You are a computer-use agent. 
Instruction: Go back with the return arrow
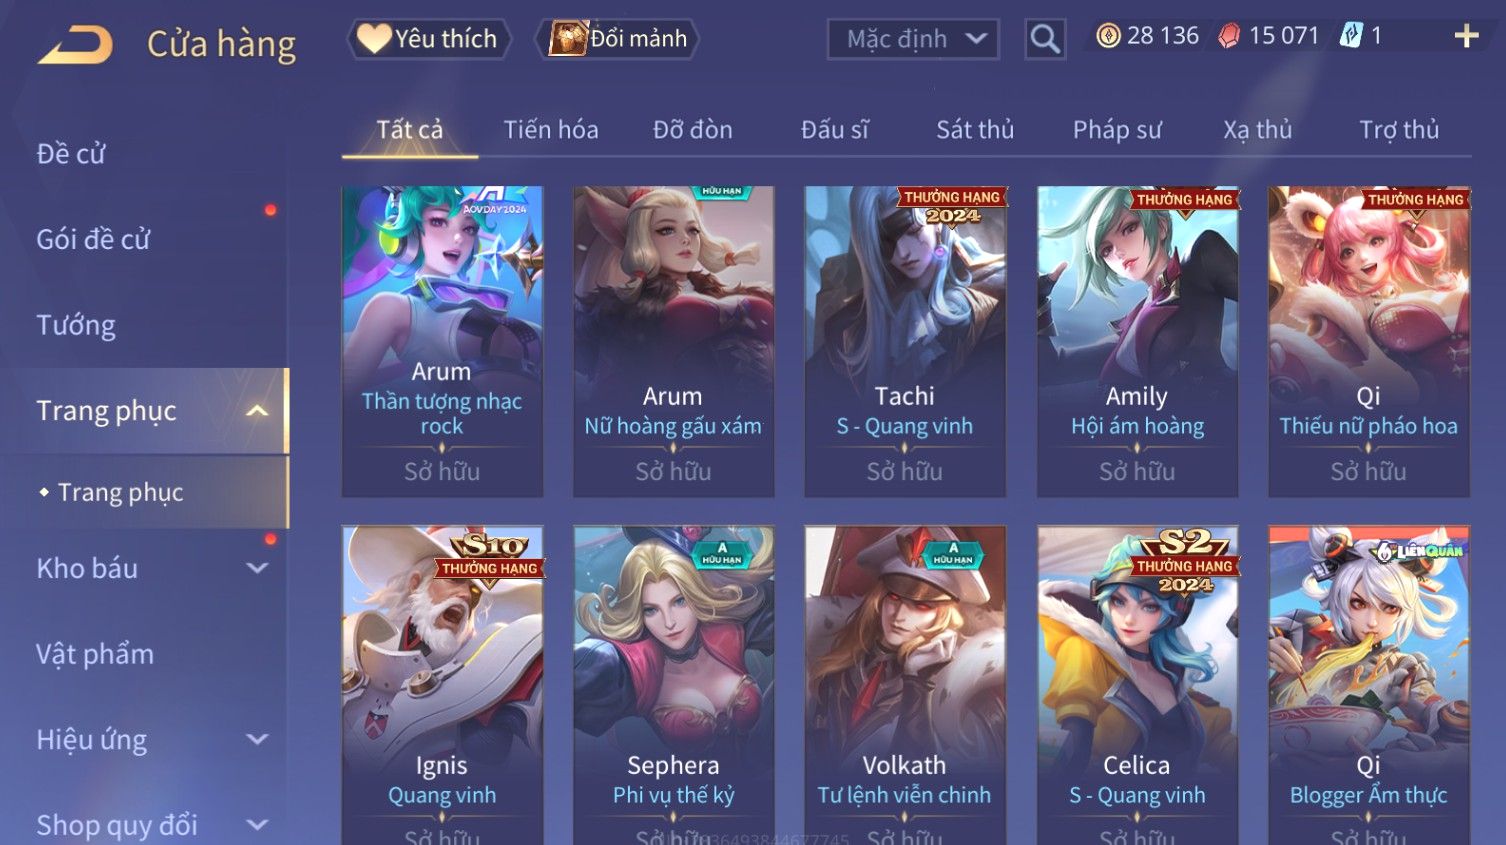pos(76,45)
